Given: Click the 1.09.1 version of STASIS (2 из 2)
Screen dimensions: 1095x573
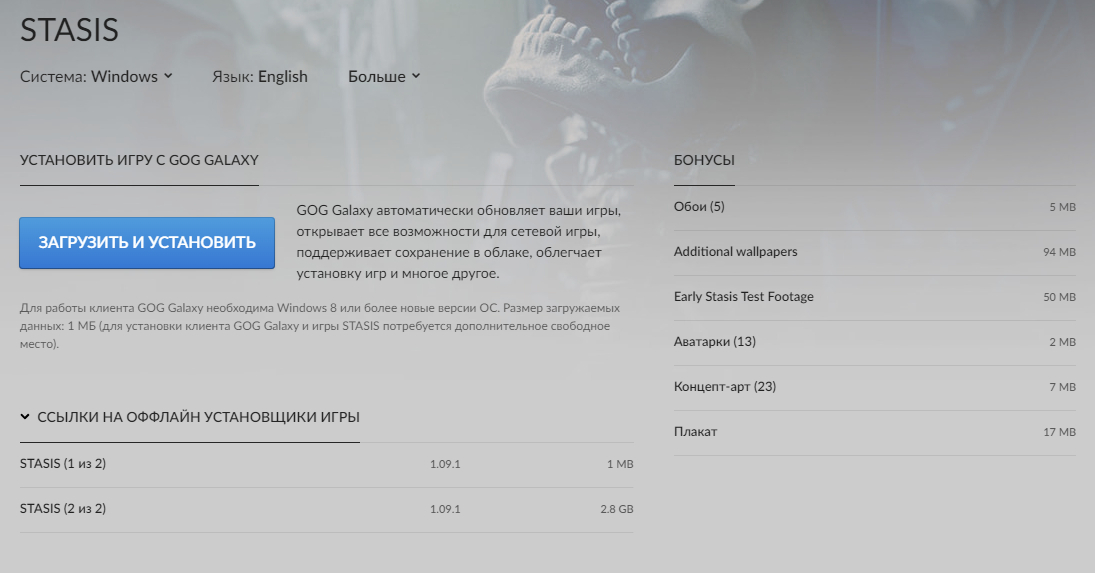Looking at the screenshot, I should 445,509.
